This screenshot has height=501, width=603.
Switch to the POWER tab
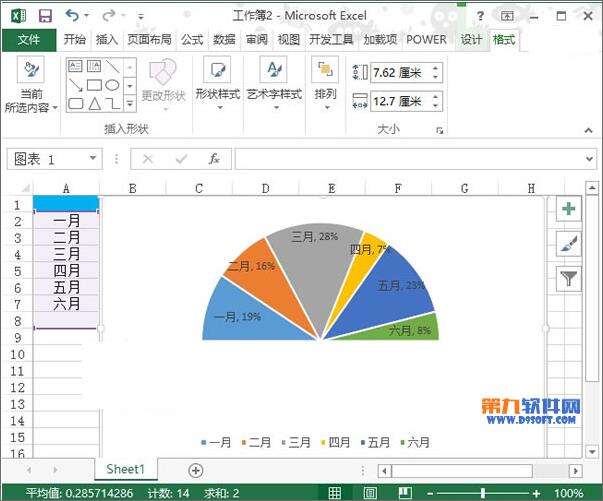(x=426, y=40)
